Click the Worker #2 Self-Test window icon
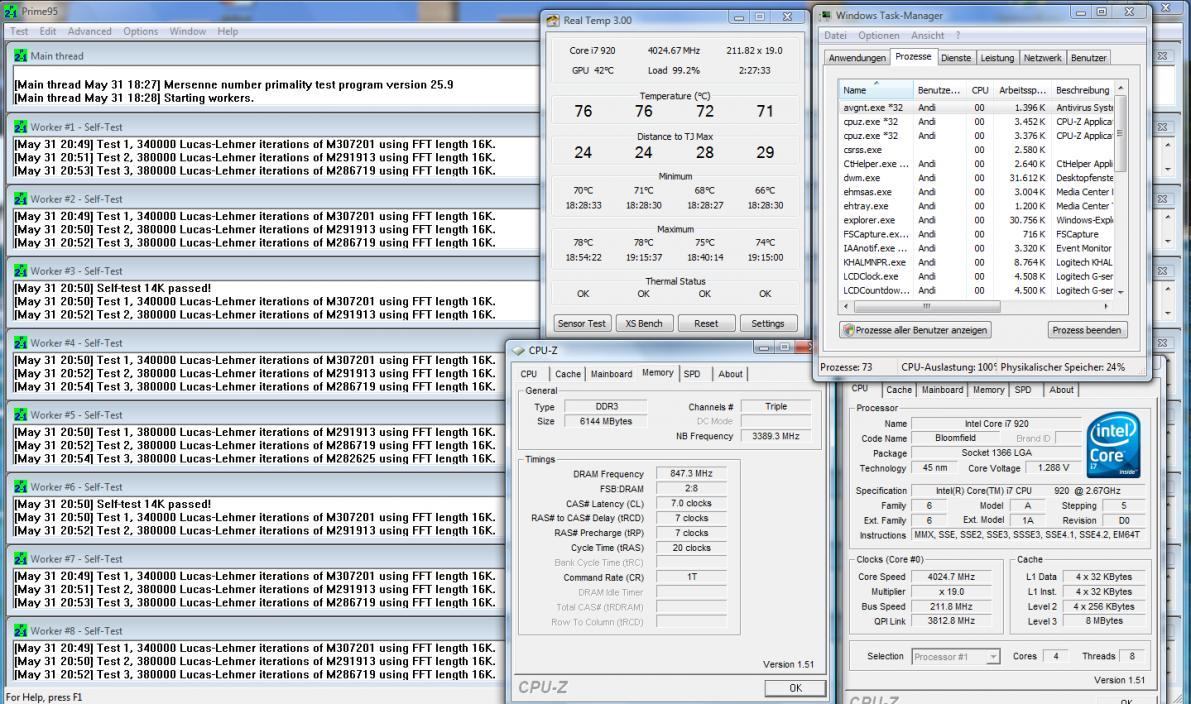The width and height of the screenshot is (1191, 704). coord(20,199)
